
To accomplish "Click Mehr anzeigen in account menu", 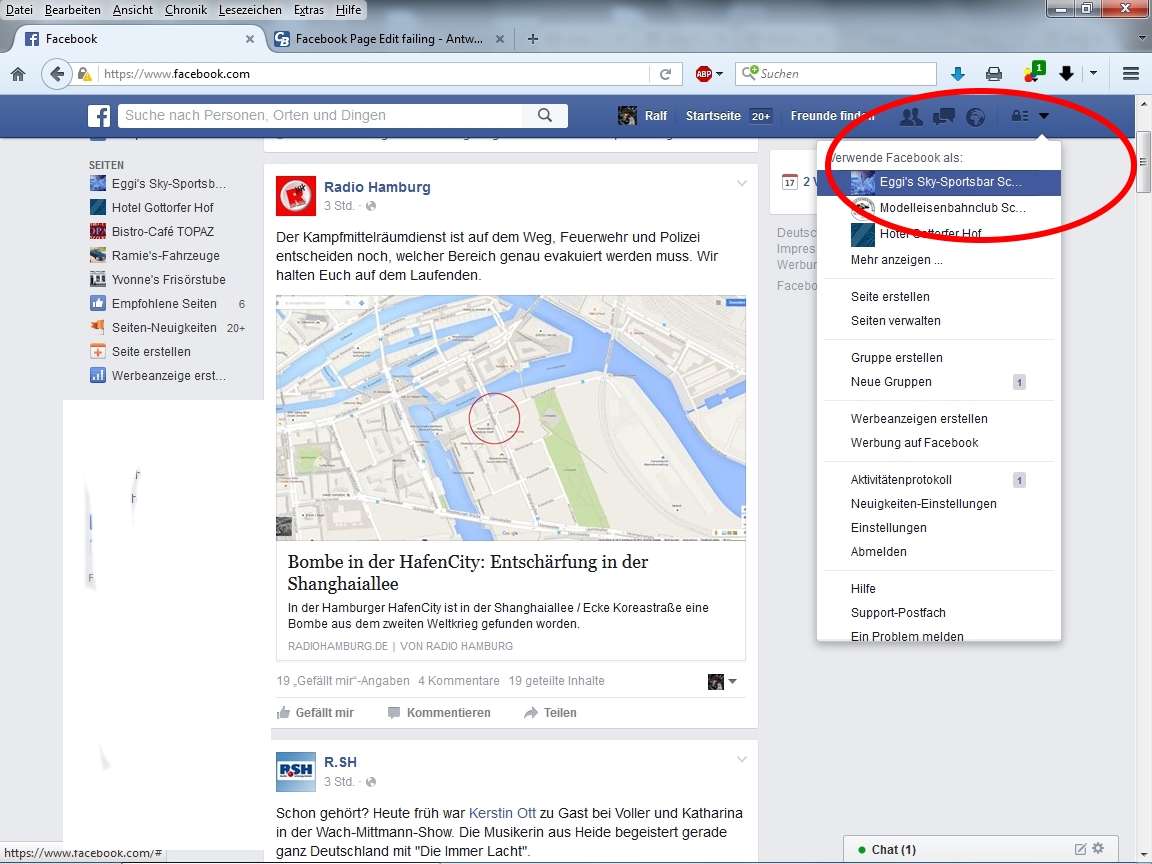I will 896,259.
